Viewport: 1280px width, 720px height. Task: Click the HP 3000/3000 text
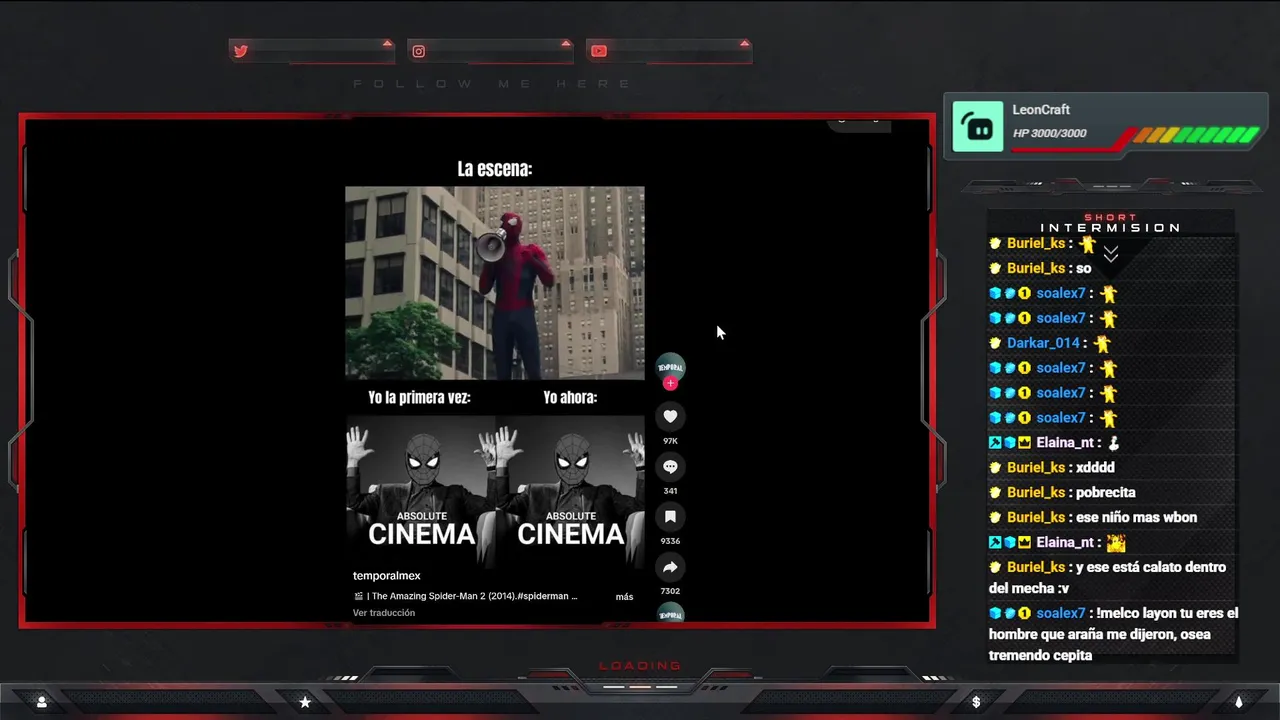1050,133
